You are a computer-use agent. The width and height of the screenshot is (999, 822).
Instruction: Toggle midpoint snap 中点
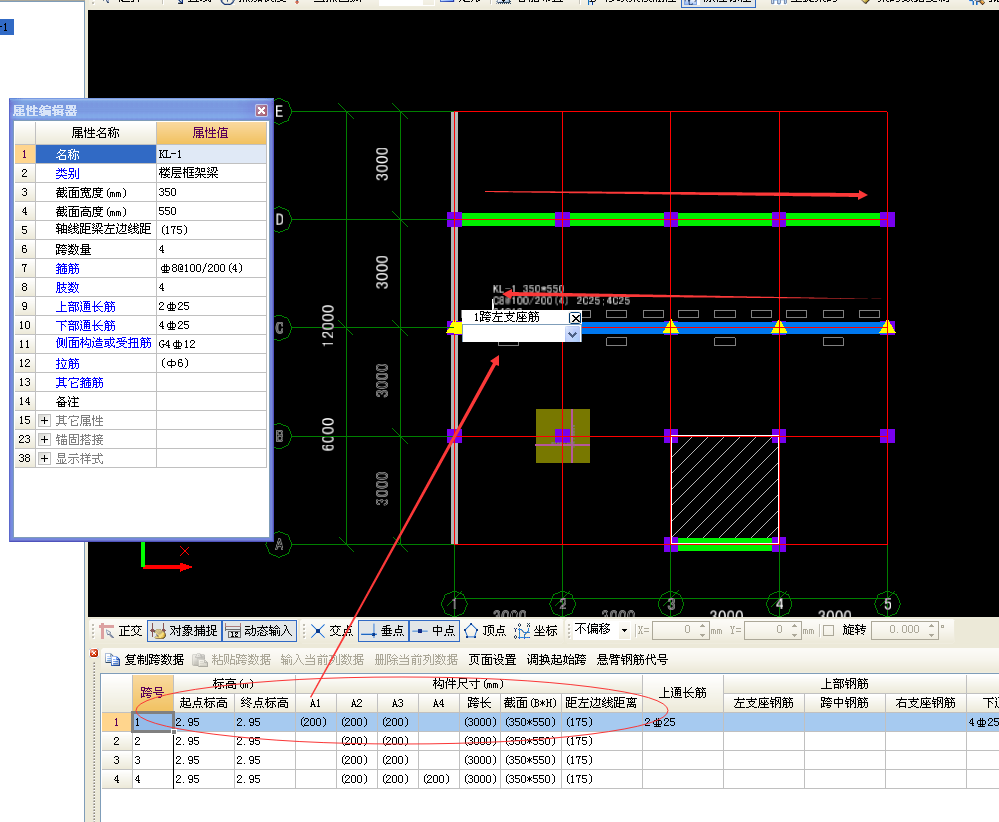434,631
